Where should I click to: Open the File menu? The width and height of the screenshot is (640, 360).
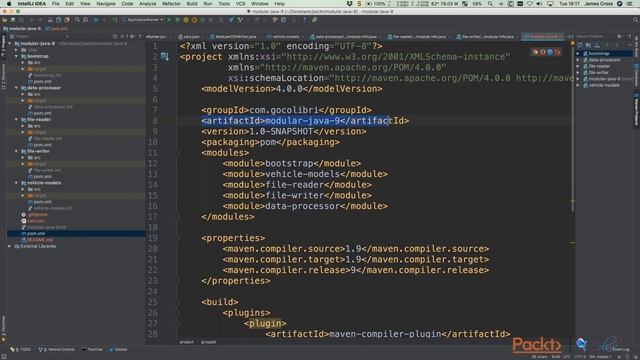[56, 4]
